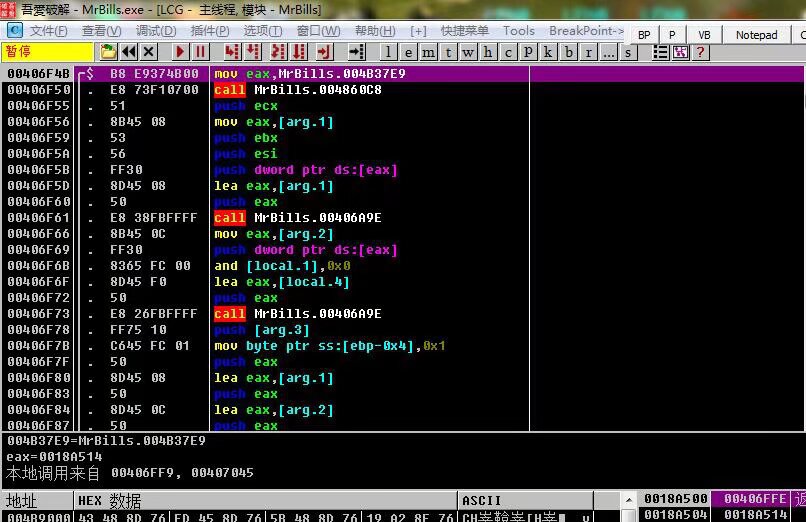The height and width of the screenshot is (522, 806).
Task: Click the yellow 暂停 status field
Action: [x=47, y=52]
